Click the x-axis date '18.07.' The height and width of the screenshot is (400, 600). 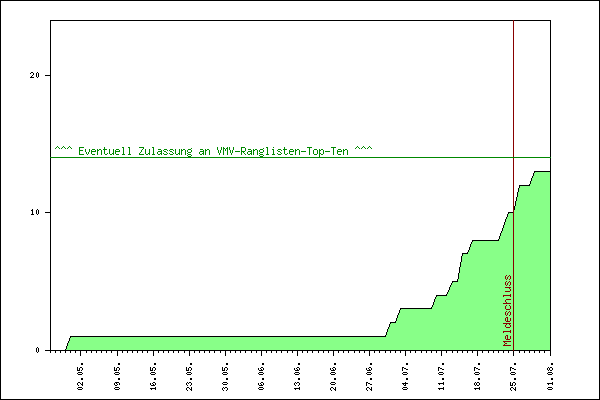pyautogui.click(x=478, y=377)
